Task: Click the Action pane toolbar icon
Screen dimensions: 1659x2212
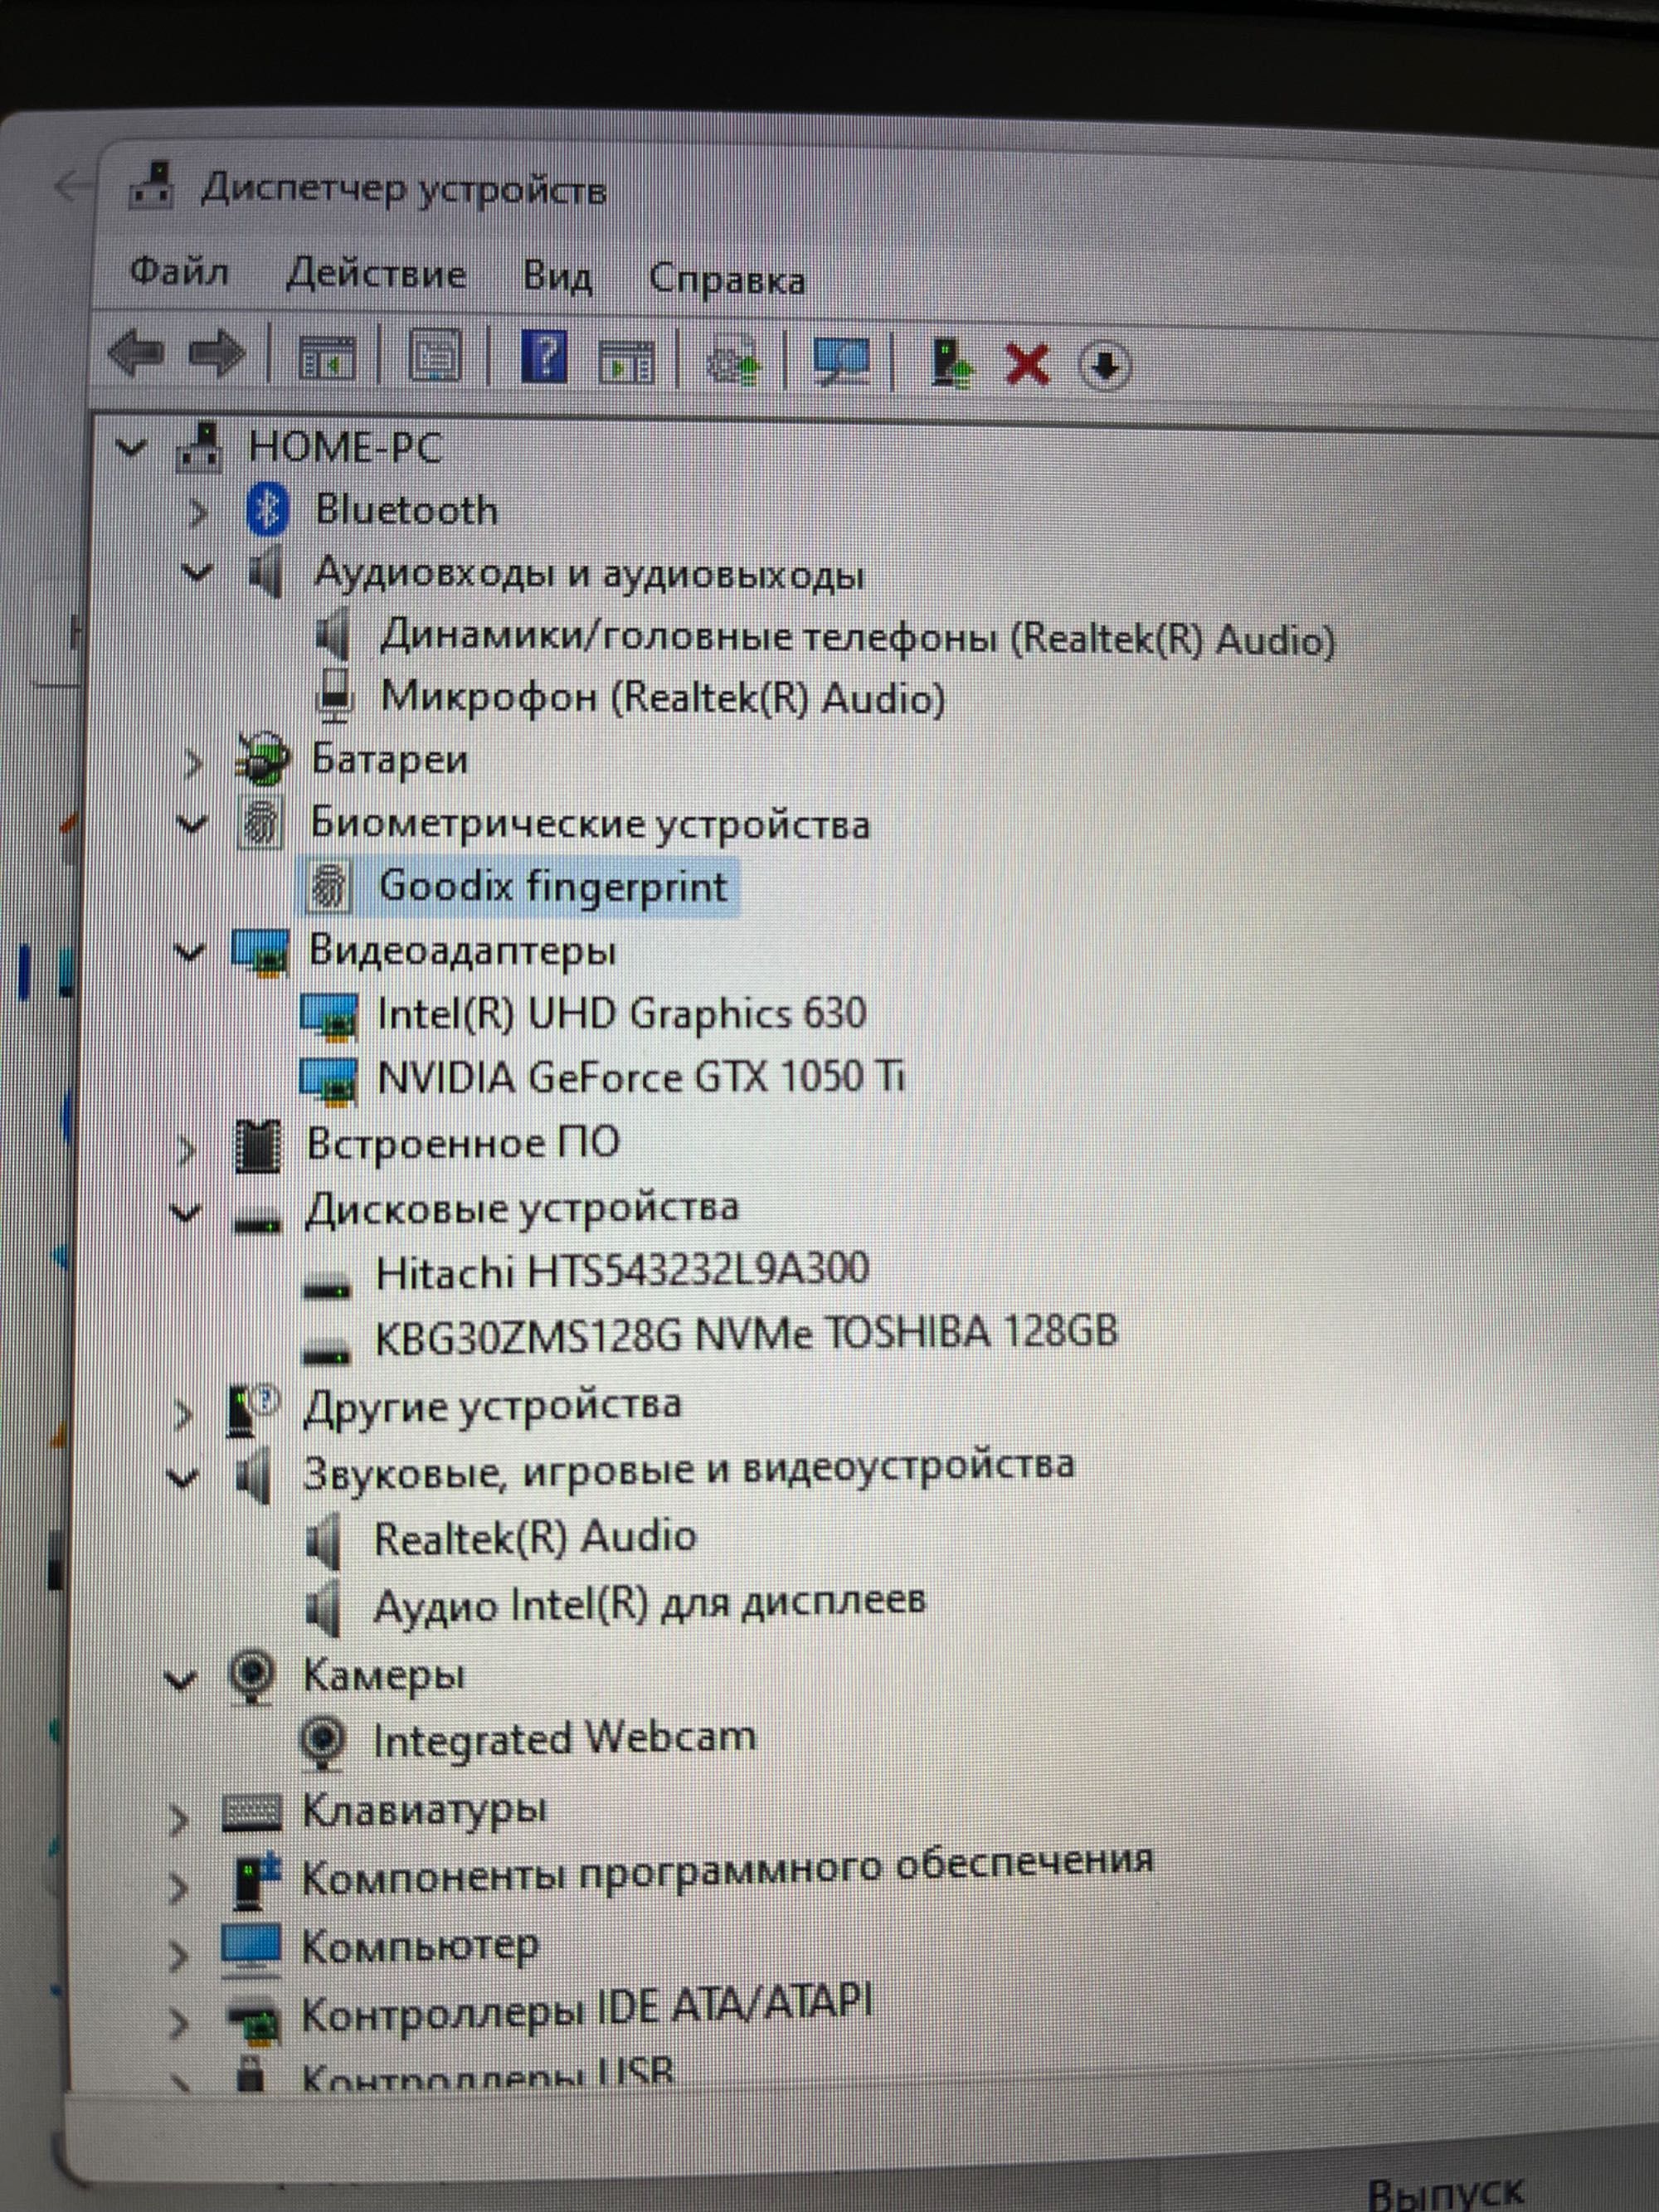Action: [626, 362]
